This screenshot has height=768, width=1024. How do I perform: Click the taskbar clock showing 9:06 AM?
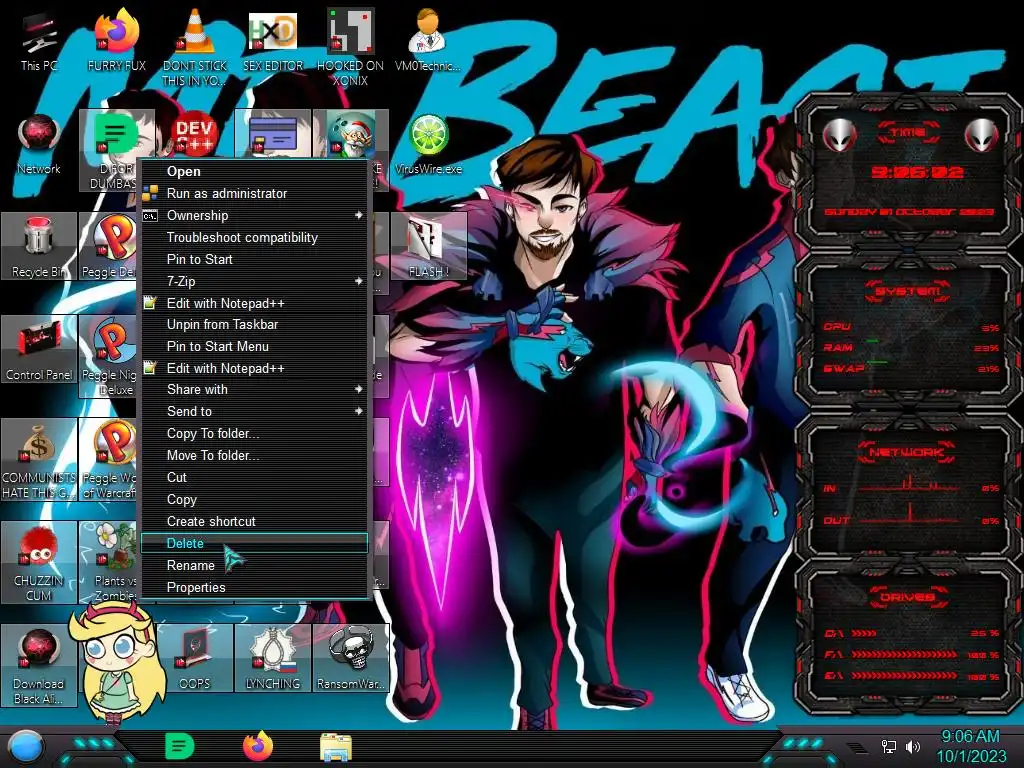pos(970,746)
